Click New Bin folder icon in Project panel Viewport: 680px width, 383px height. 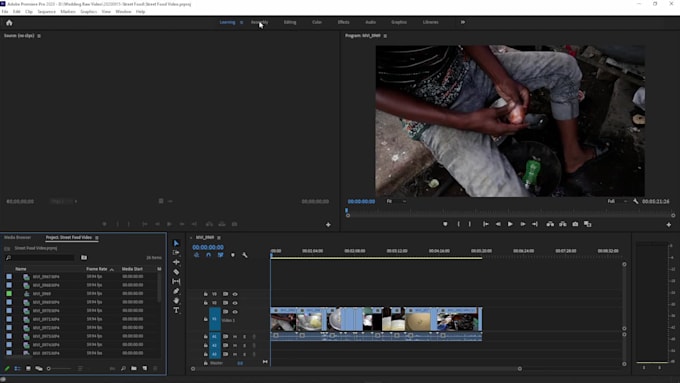coord(134,369)
